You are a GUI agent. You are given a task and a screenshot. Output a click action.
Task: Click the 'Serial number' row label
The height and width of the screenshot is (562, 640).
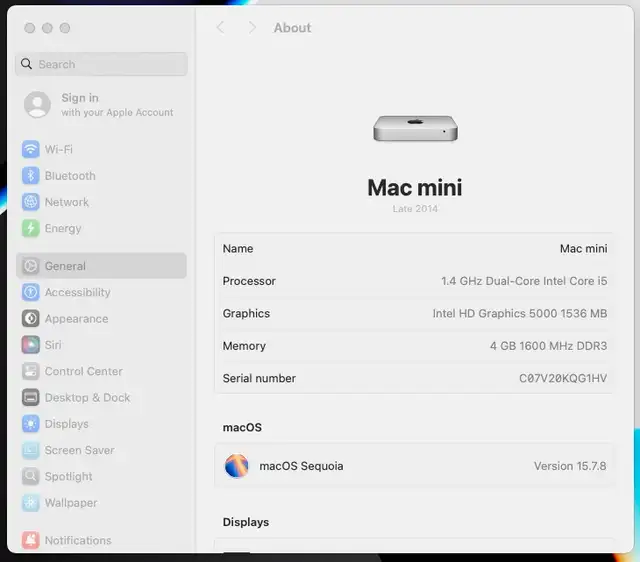click(259, 378)
